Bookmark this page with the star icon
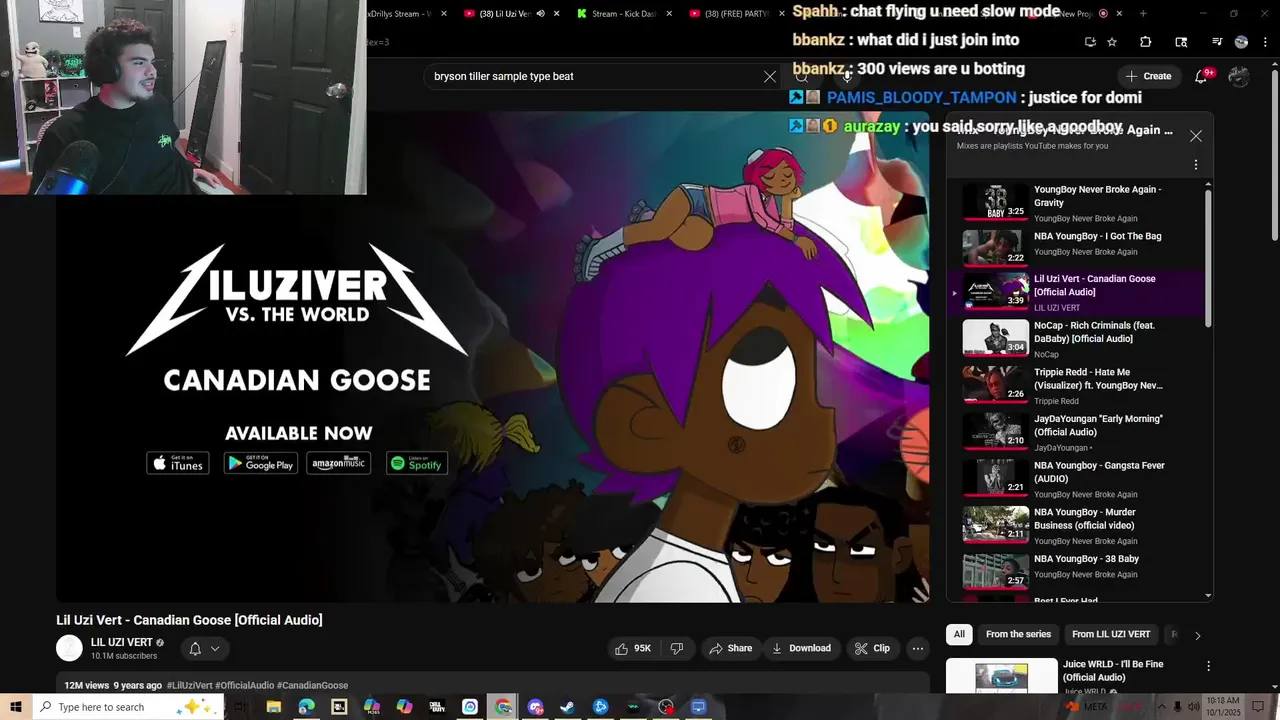1280x720 pixels. tap(1112, 42)
